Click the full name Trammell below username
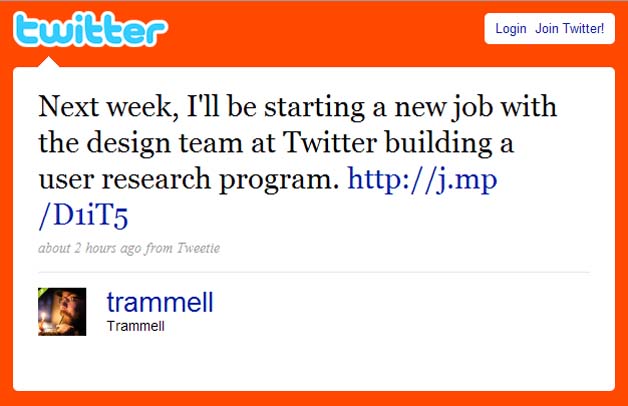628x406 pixels. tap(135, 327)
